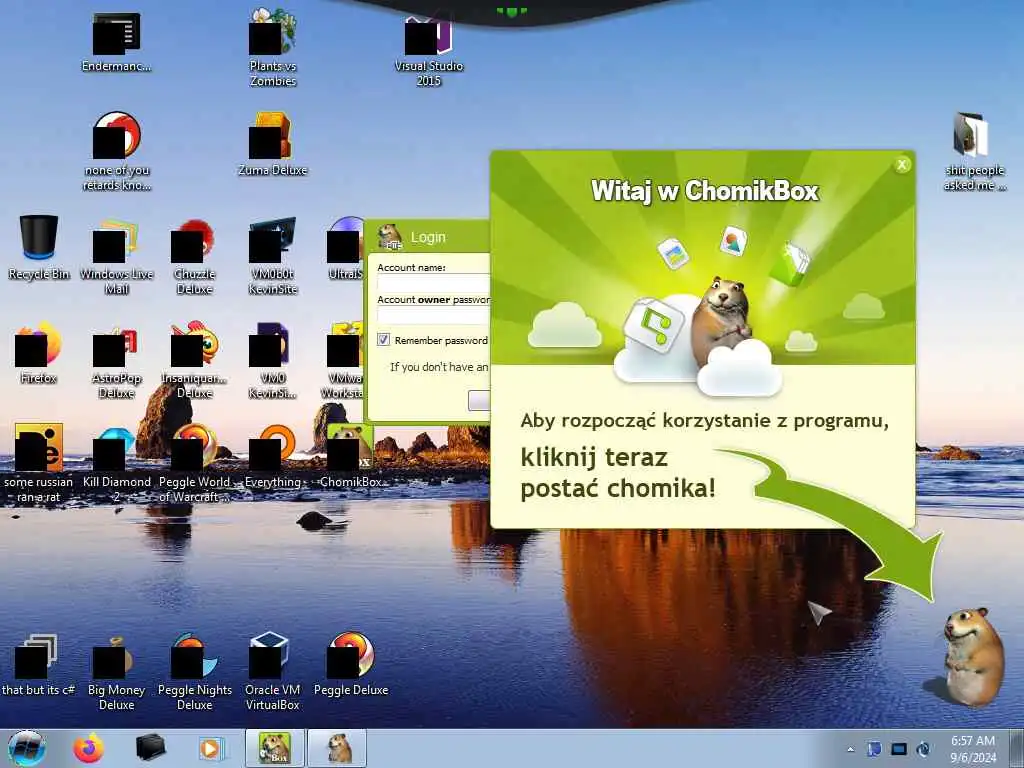Open the tray flag notification icon
The width and height of the screenshot is (1024, 768).
coord(874,749)
